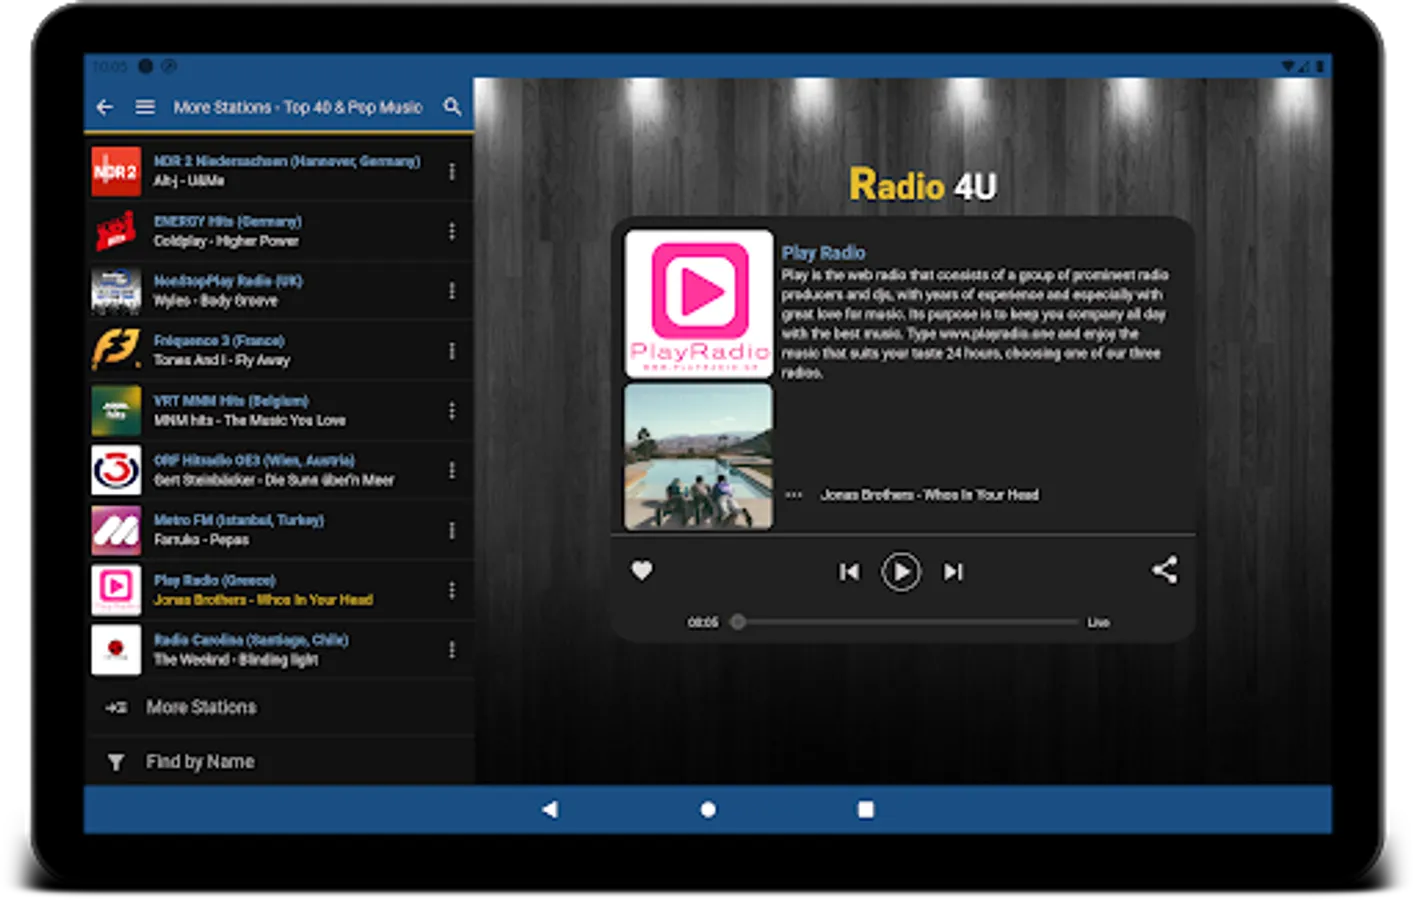This screenshot has height=900, width=1413.
Task: Open options for ENERGY Hits station
Action: 452,231
